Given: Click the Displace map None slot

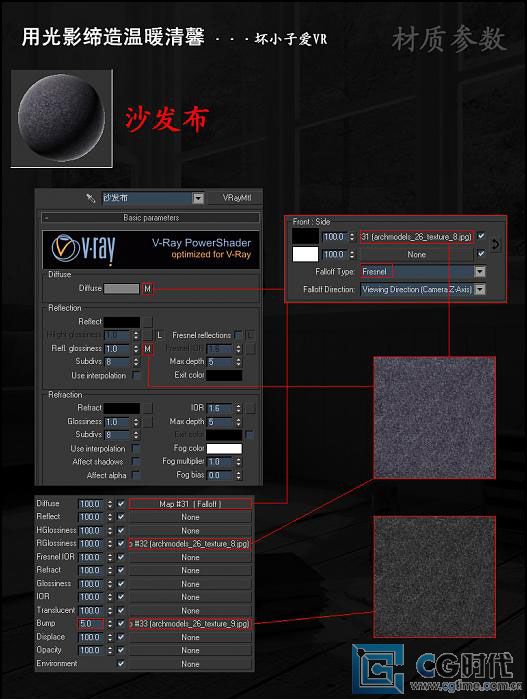Looking at the screenshot, I should (190, 637).
